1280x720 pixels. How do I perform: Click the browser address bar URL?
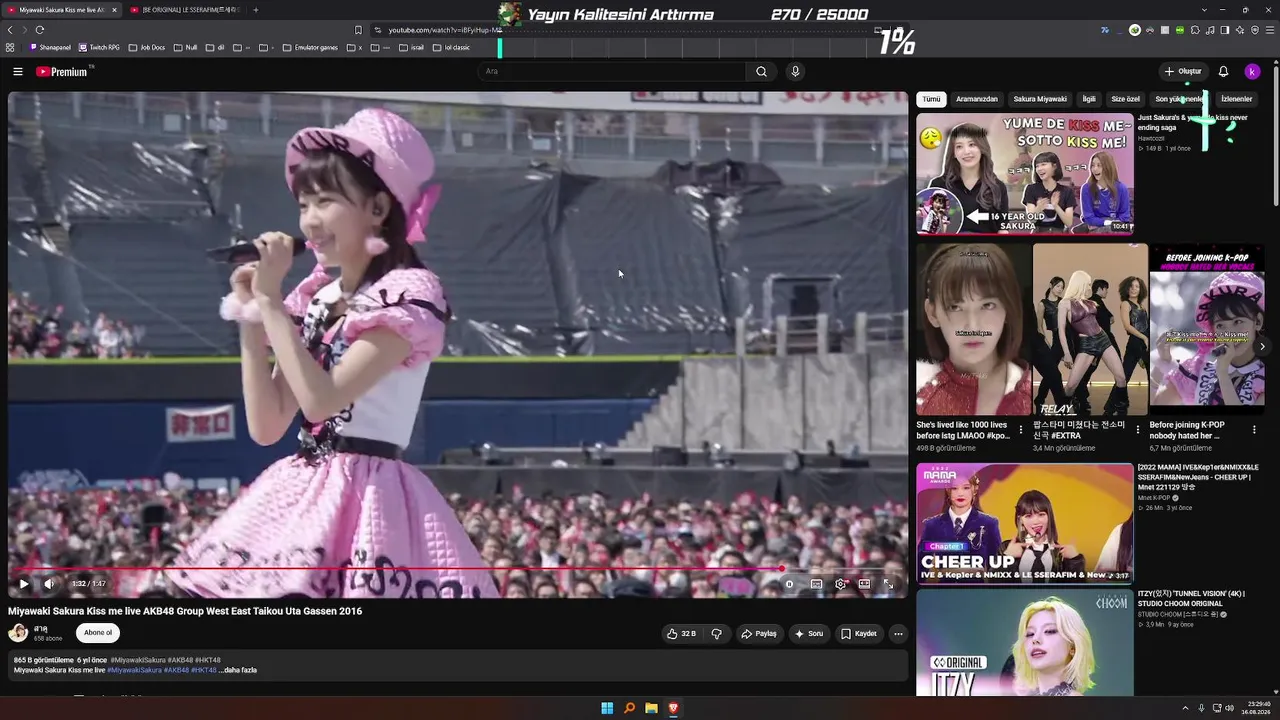pos(445,30)
